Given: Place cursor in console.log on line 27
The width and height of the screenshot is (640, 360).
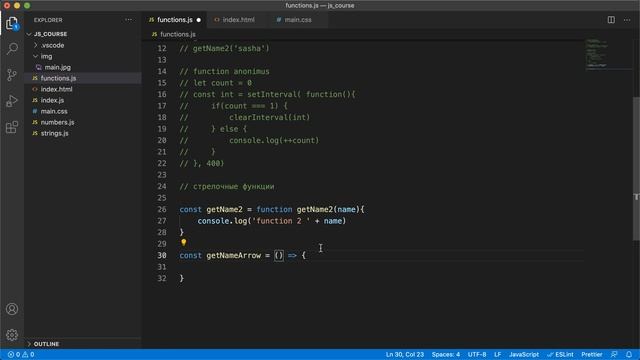Looking at the screenshot, I should coord(222,221).
